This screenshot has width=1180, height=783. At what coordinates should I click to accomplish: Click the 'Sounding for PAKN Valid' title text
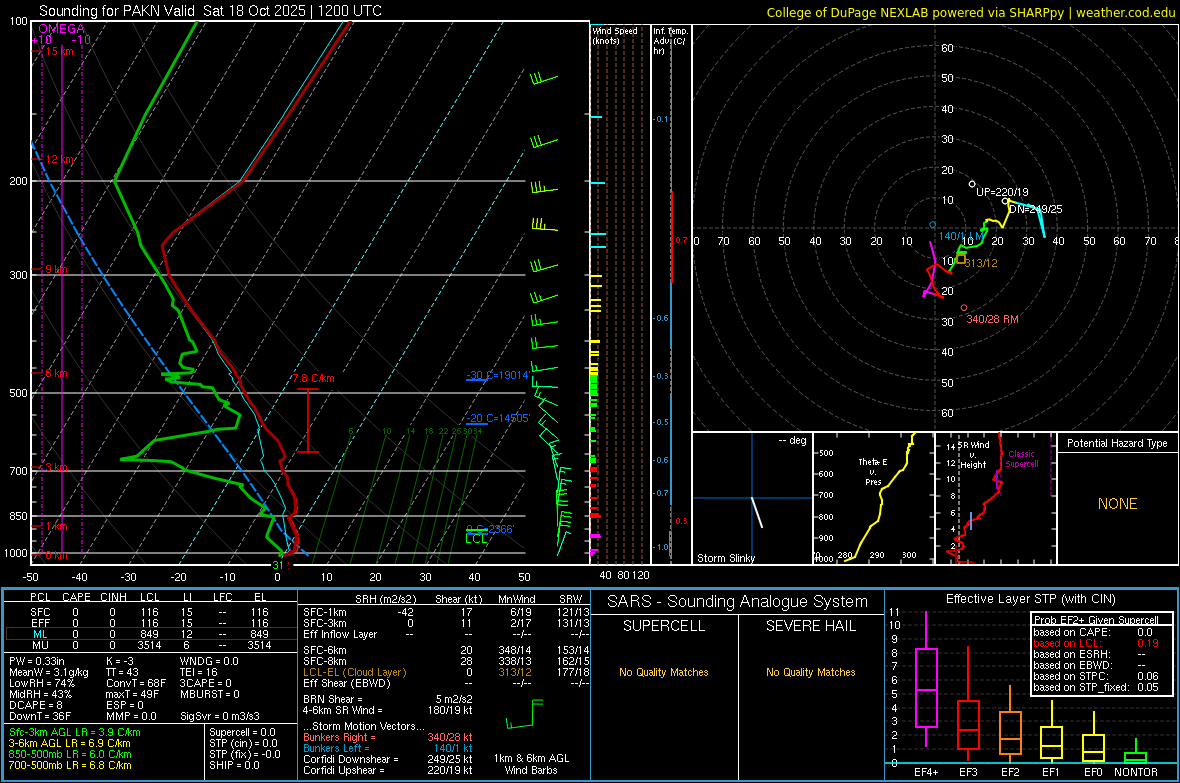(x=117, y=11)
